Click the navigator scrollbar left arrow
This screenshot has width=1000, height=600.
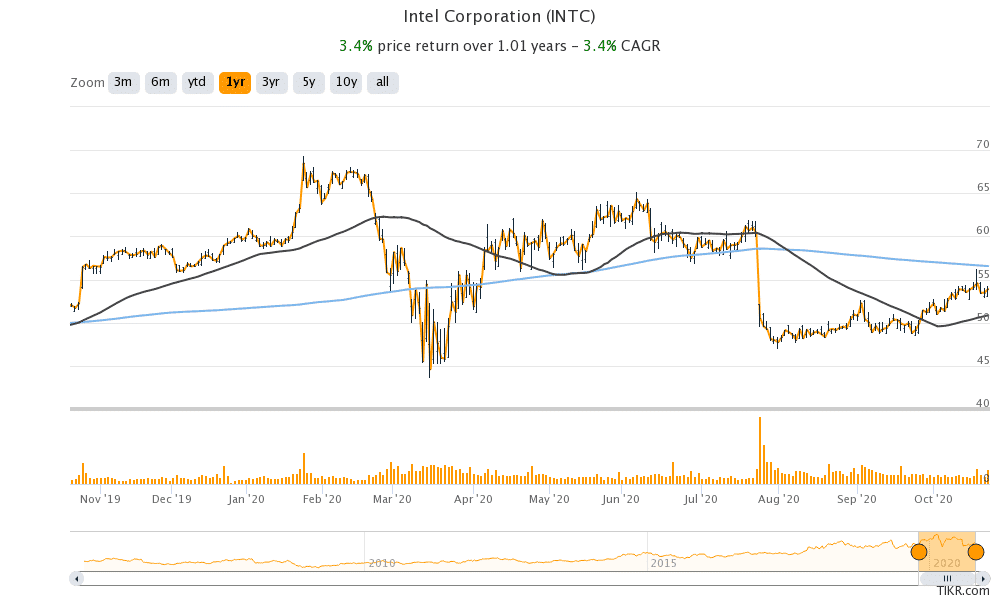(77, 579)
